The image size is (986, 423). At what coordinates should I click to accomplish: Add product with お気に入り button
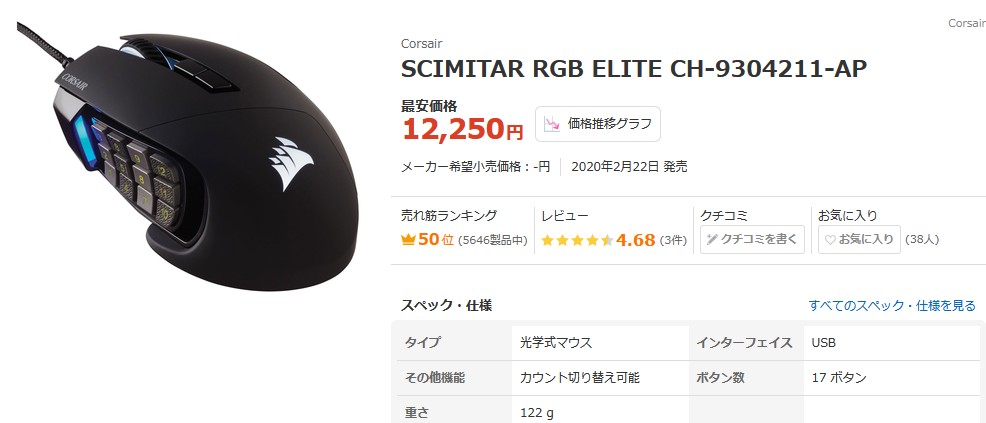(859, 239)
